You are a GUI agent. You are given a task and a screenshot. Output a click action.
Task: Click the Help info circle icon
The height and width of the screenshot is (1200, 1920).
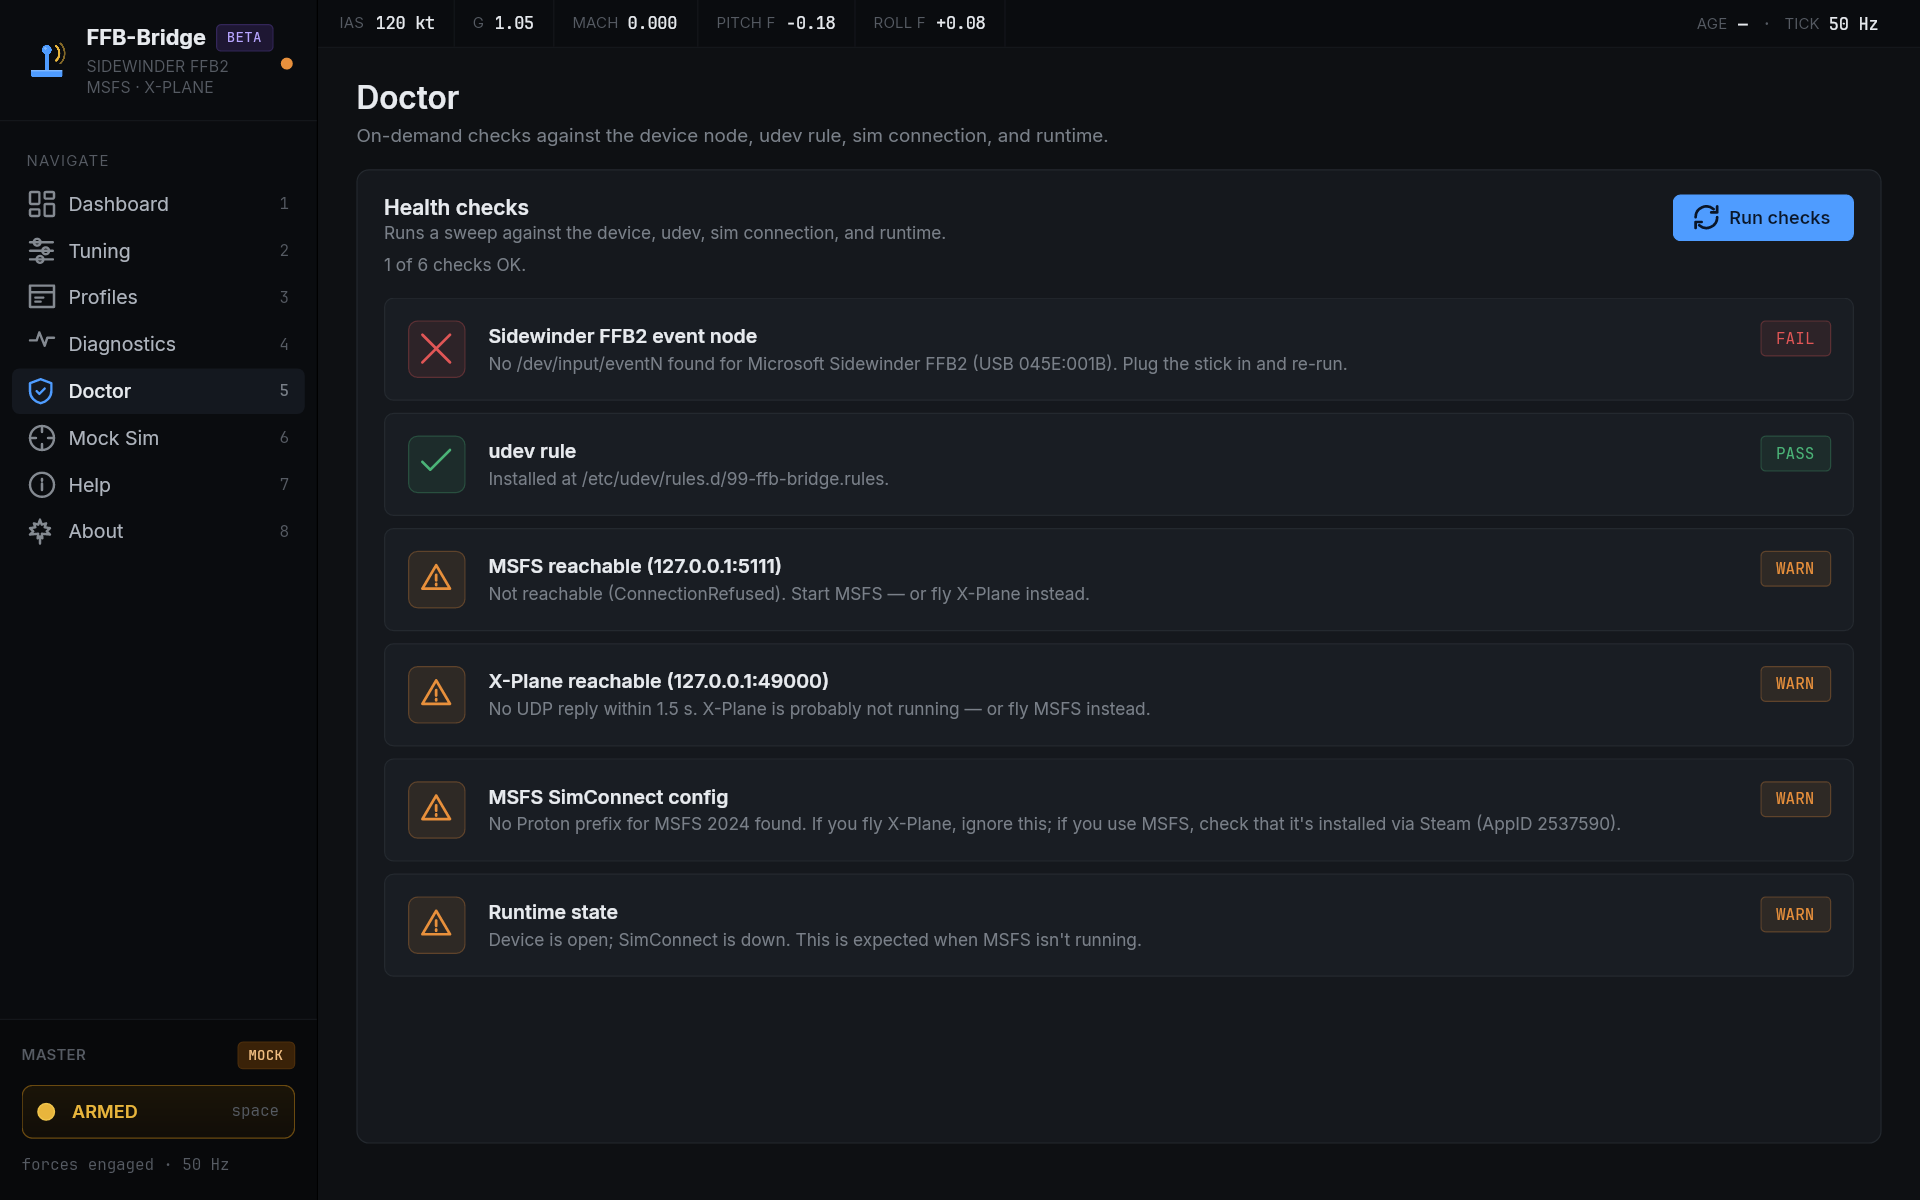(41, 485)
